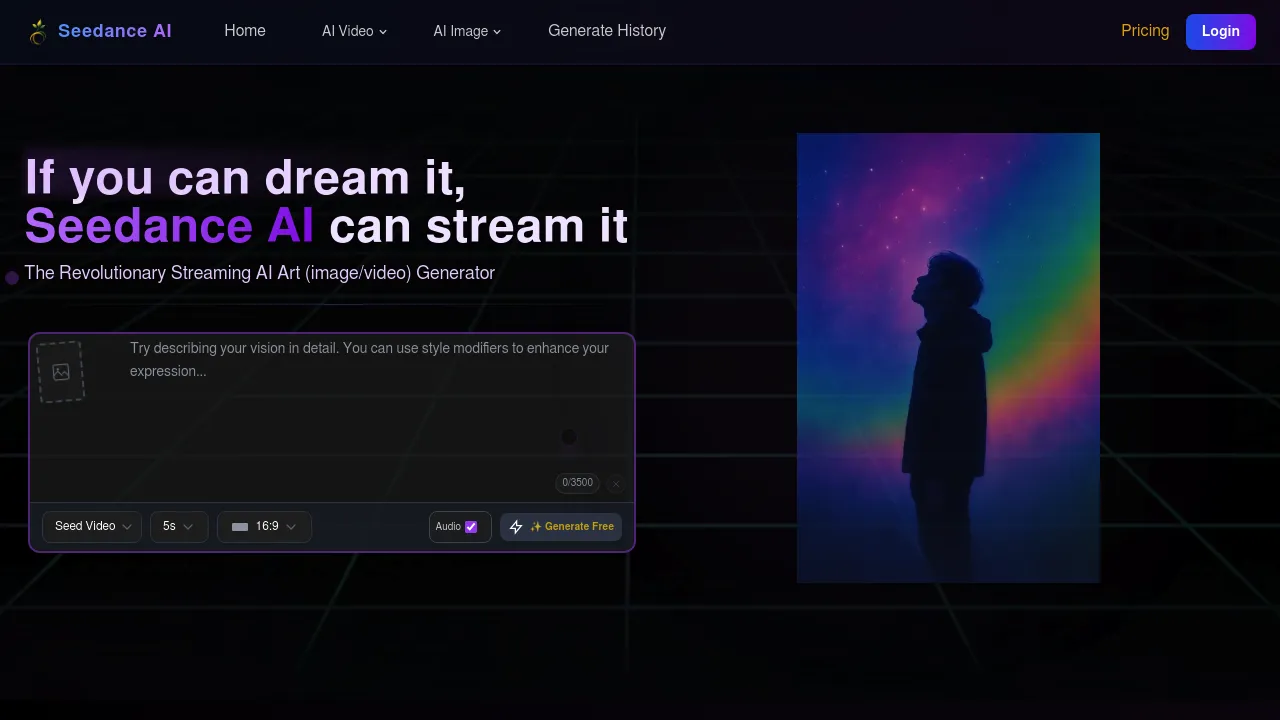Clear the prompt with the x icon
The image size is (1280, 720).
pos(616,484)
